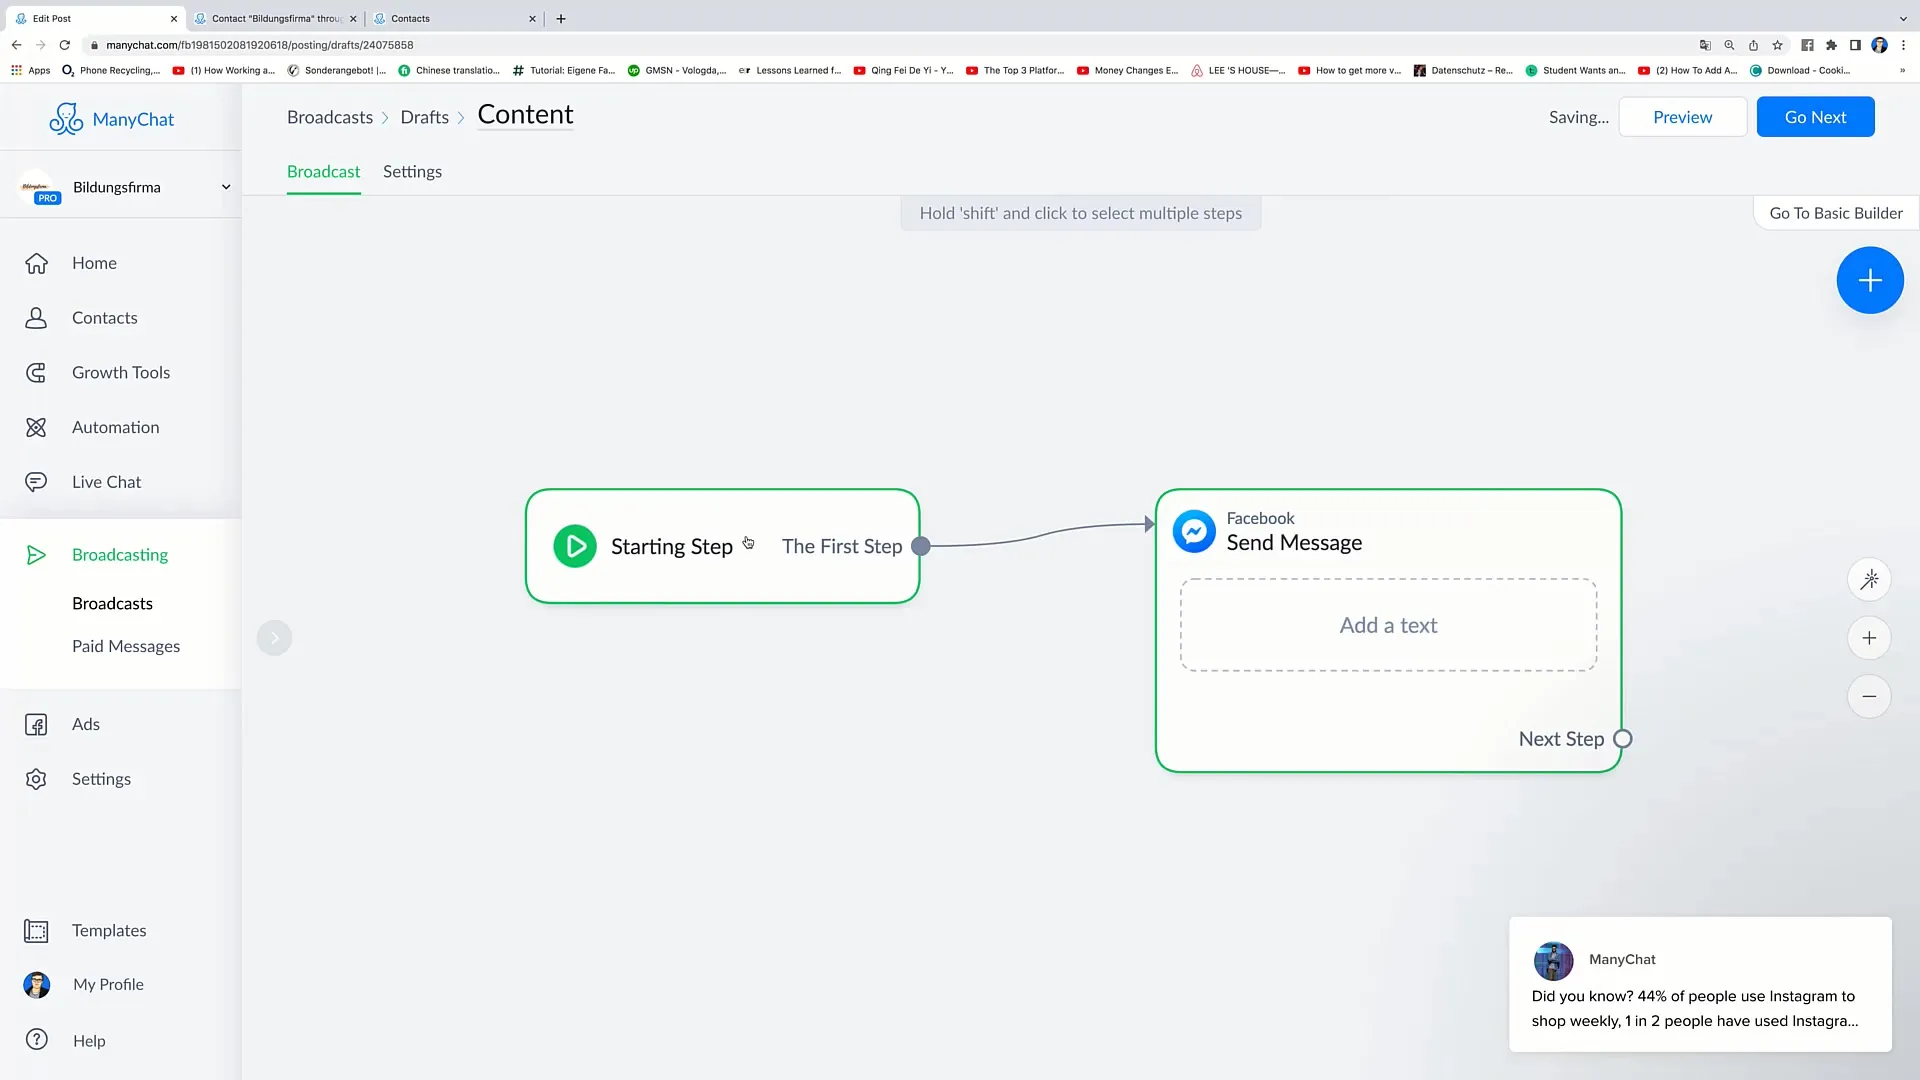Click The First Step connector dot
This screenshot has width=1920, height=1080.
click(x=921, y=546)
